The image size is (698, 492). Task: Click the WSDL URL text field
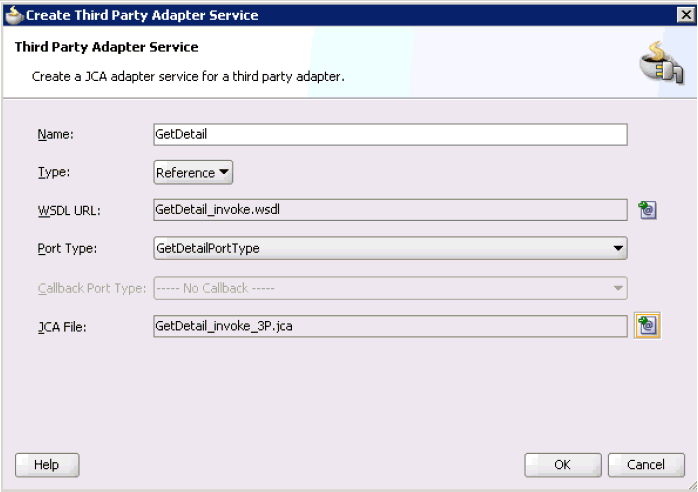coord(390,210)
